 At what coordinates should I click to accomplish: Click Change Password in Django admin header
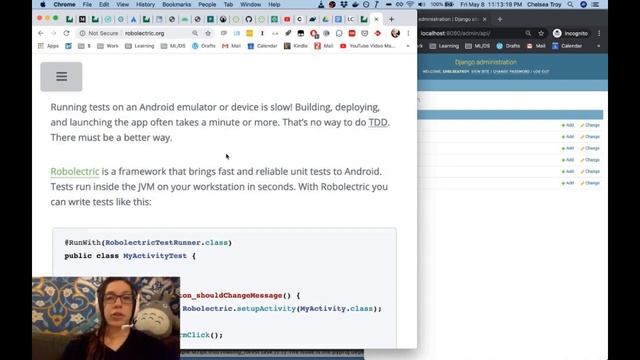[511, 71]
